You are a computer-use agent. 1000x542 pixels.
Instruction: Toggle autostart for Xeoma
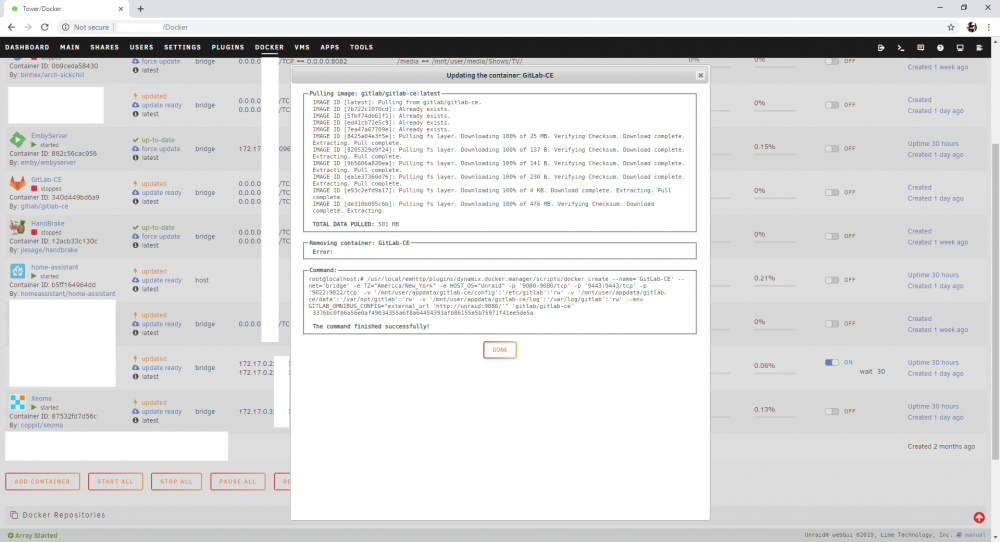point(832,411)
